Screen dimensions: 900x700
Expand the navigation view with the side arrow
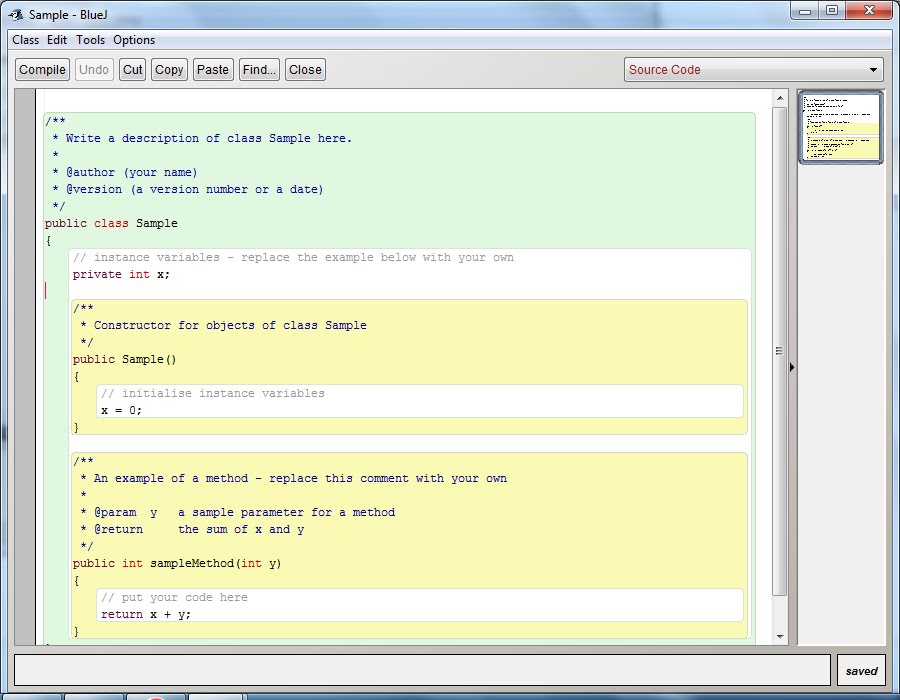tap(792, 367)
